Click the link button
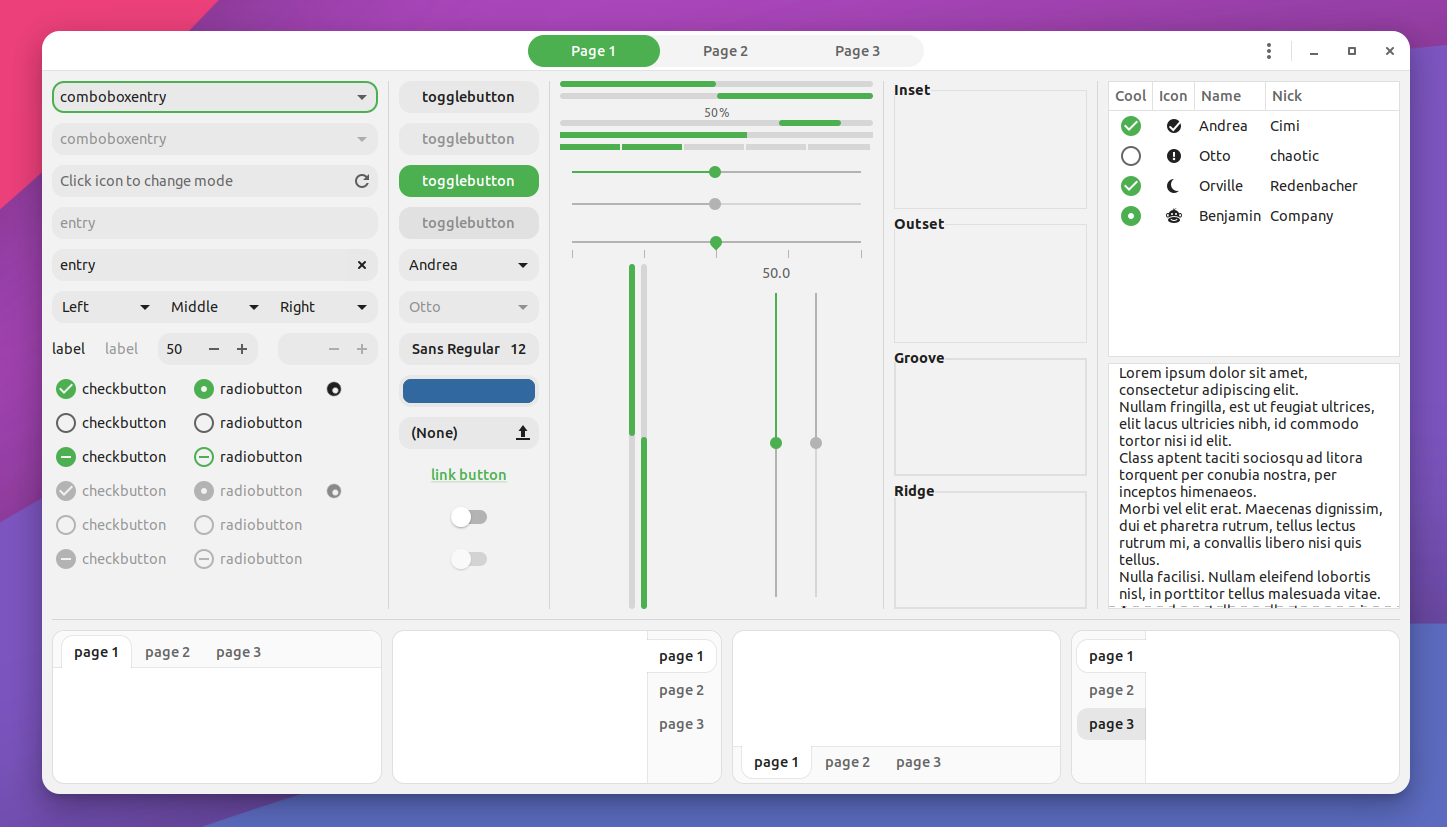Screen dimensions: 1447x827 pos(468,474)
